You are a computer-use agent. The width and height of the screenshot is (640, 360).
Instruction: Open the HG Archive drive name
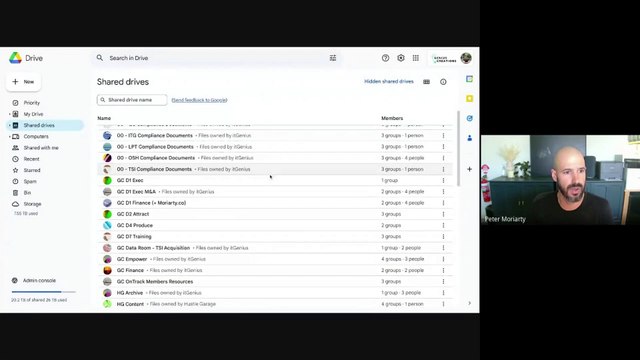[130, 293]
